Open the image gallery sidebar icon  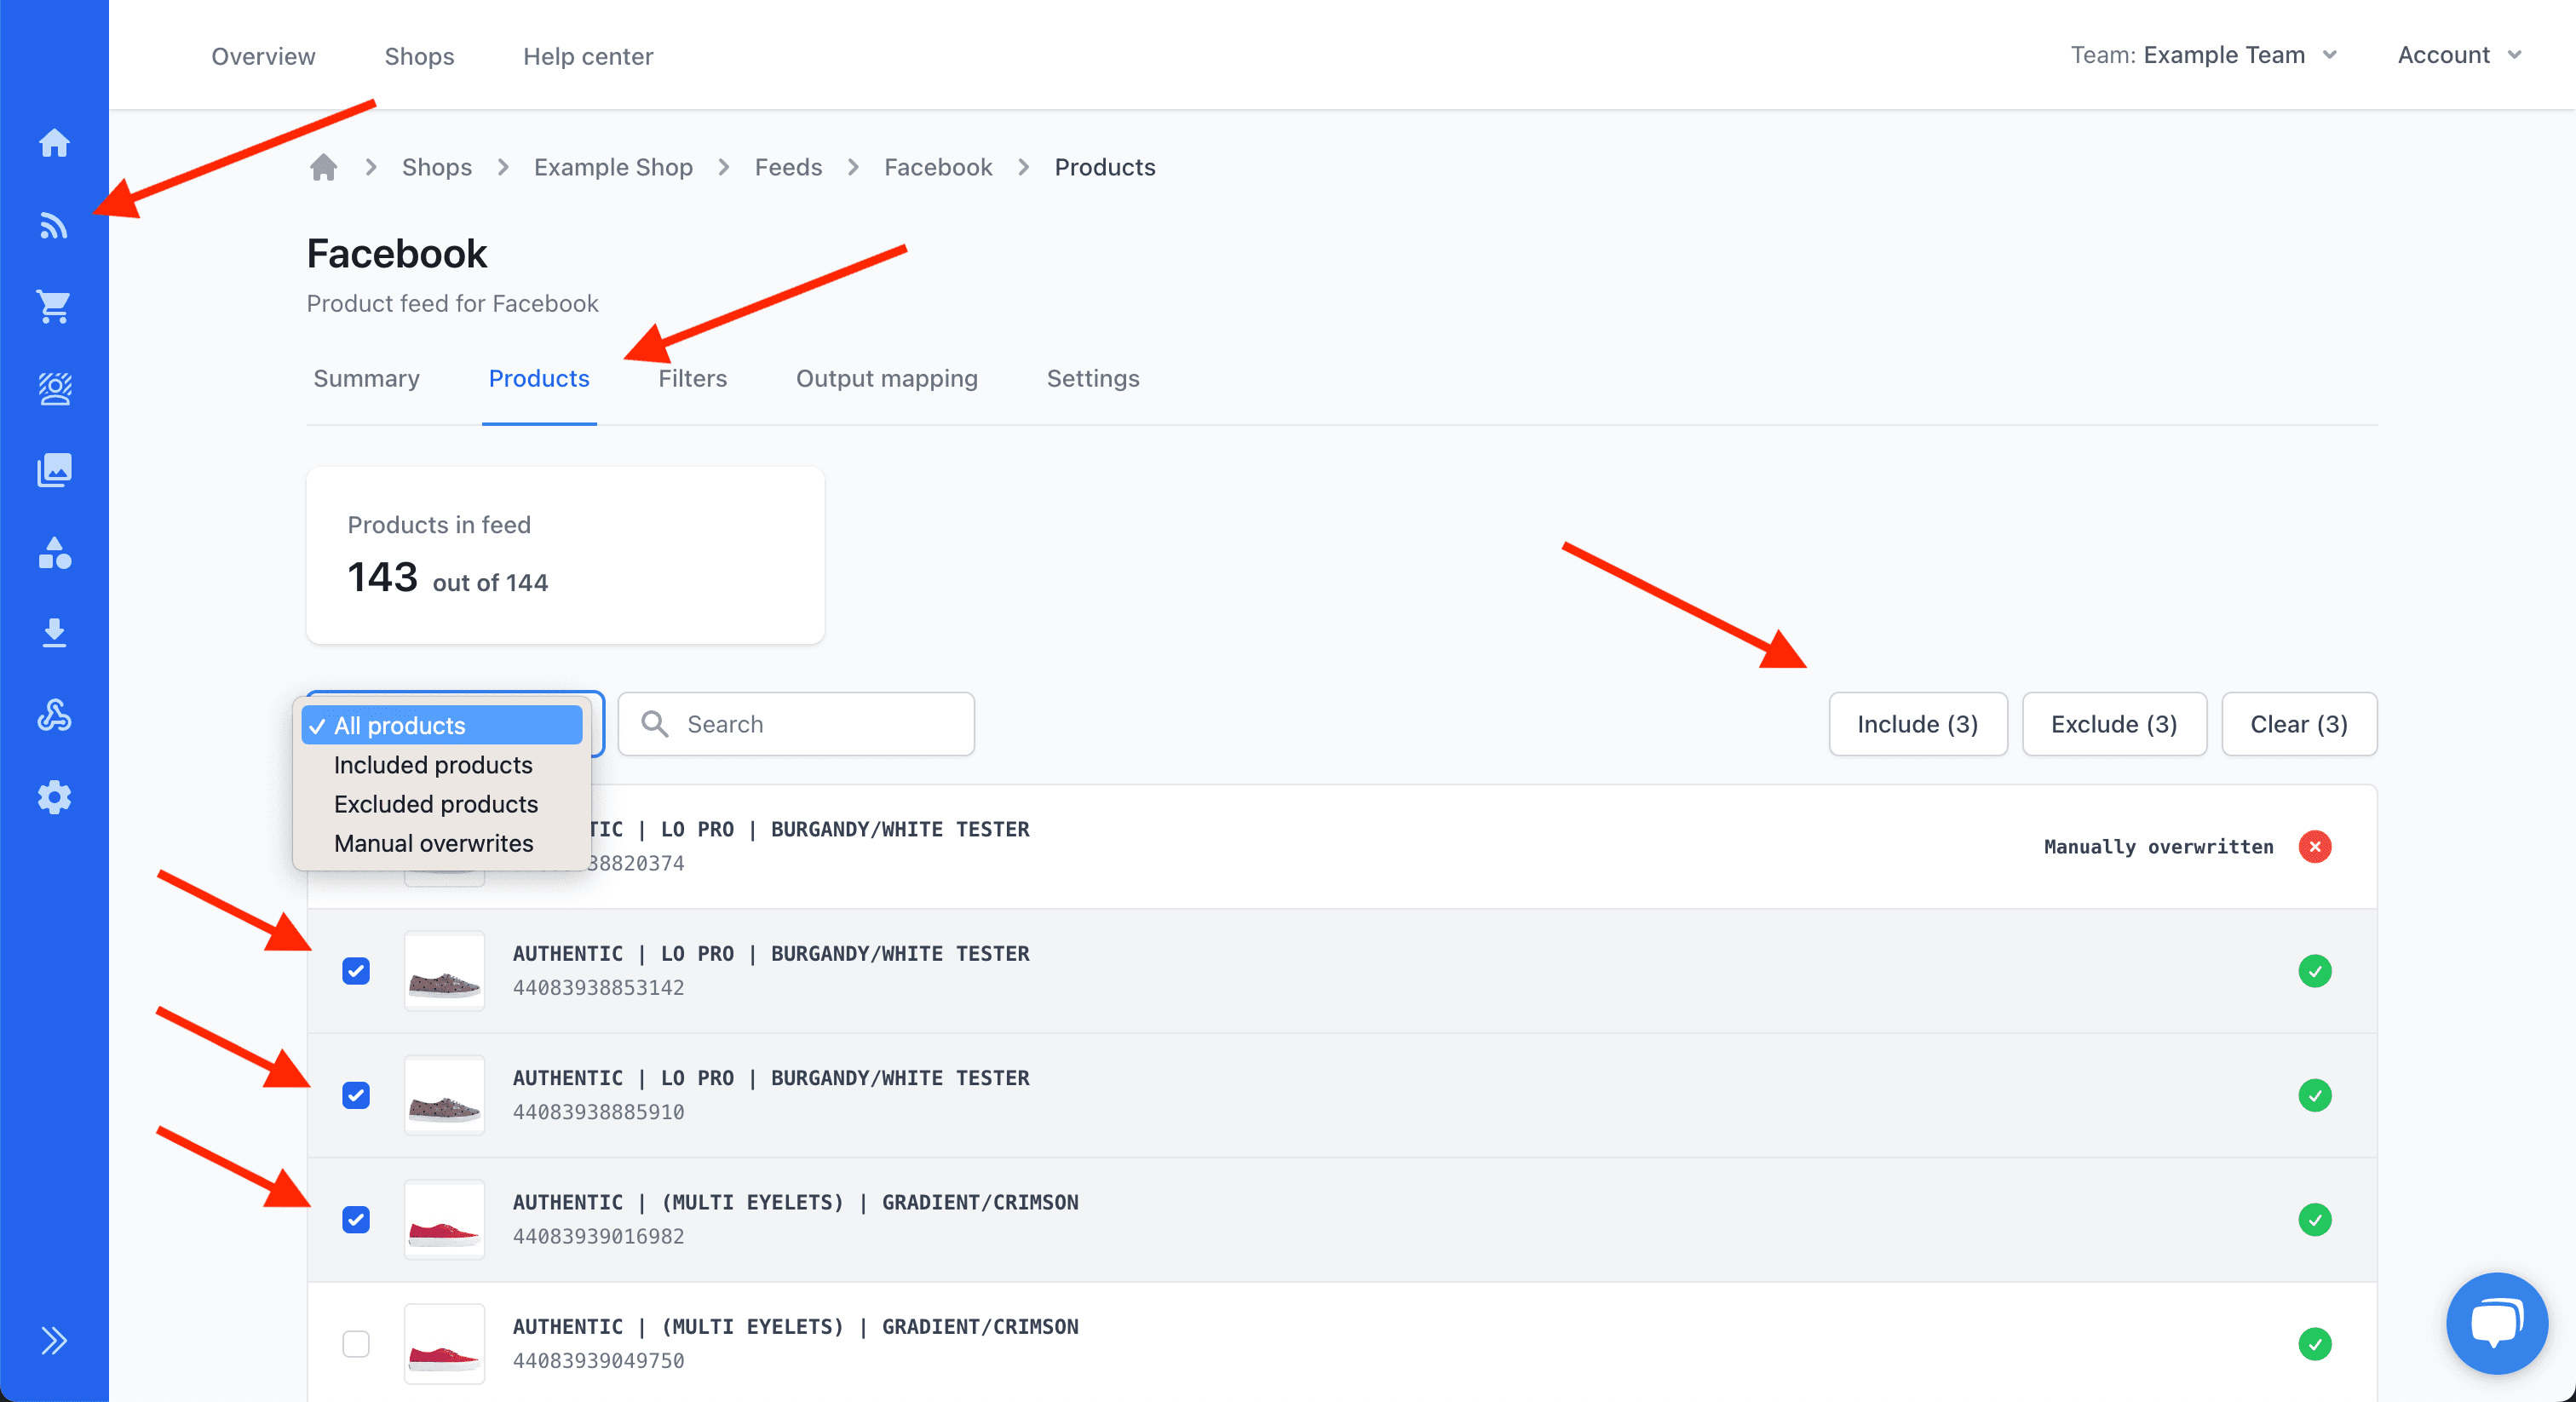coord(54,470)
